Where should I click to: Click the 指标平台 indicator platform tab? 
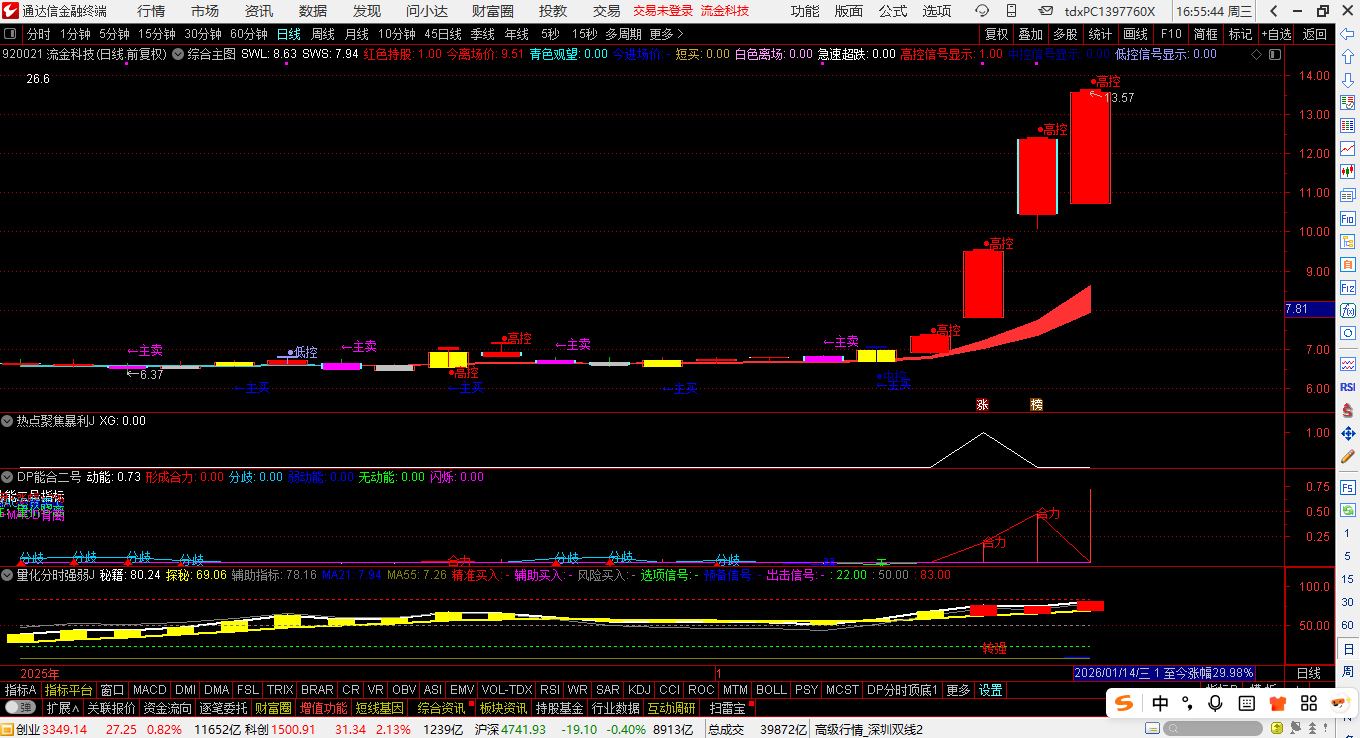coord(68,690)
